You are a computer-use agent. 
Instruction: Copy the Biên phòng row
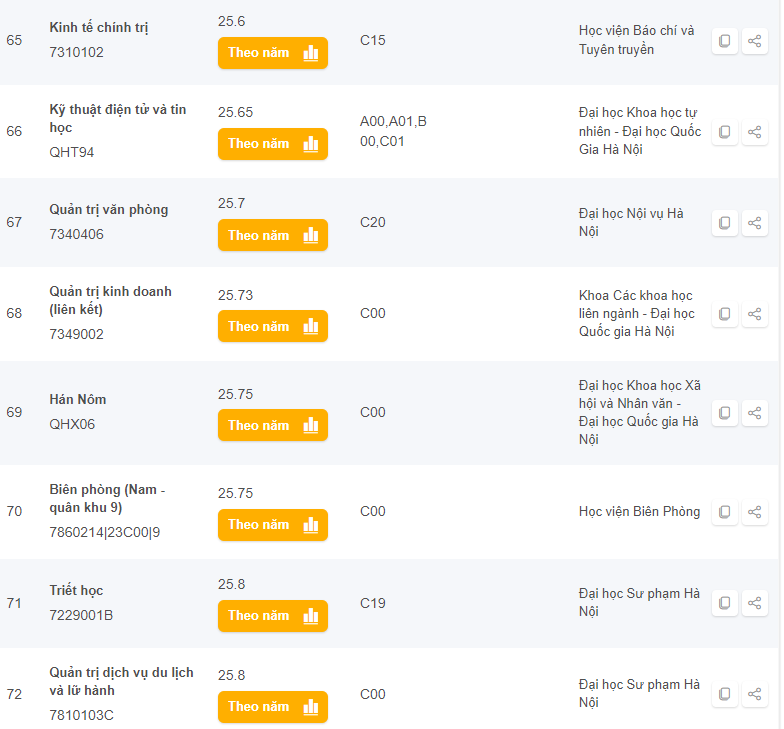click(725, 512)
